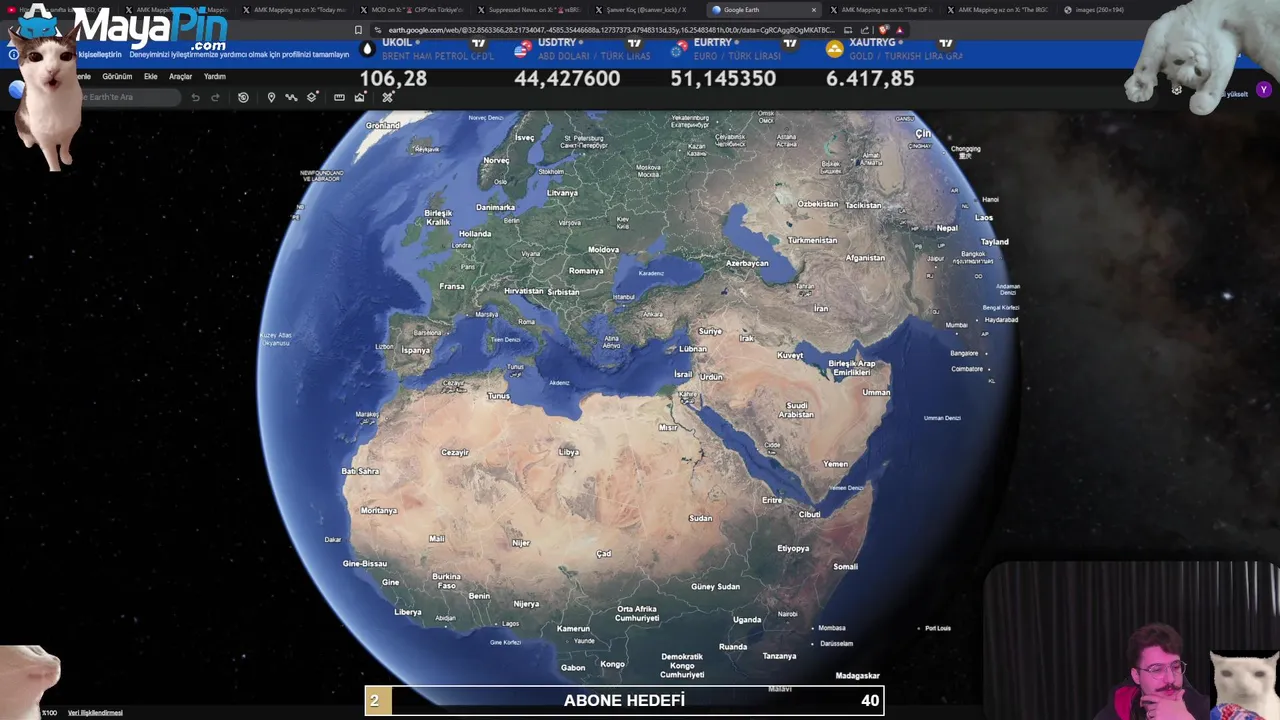Click the Azerbaycan label on globe
Viewport: 1280px width, 720px height.
(x=747, y=263)
